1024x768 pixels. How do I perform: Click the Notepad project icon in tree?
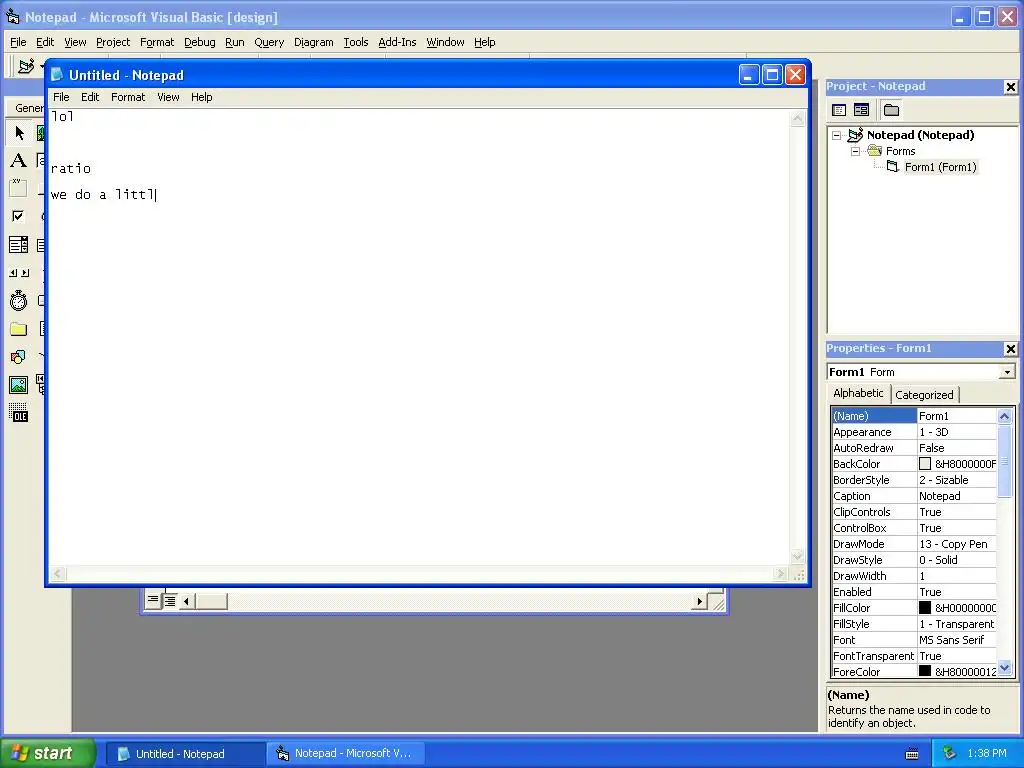[x=856, y=135]
